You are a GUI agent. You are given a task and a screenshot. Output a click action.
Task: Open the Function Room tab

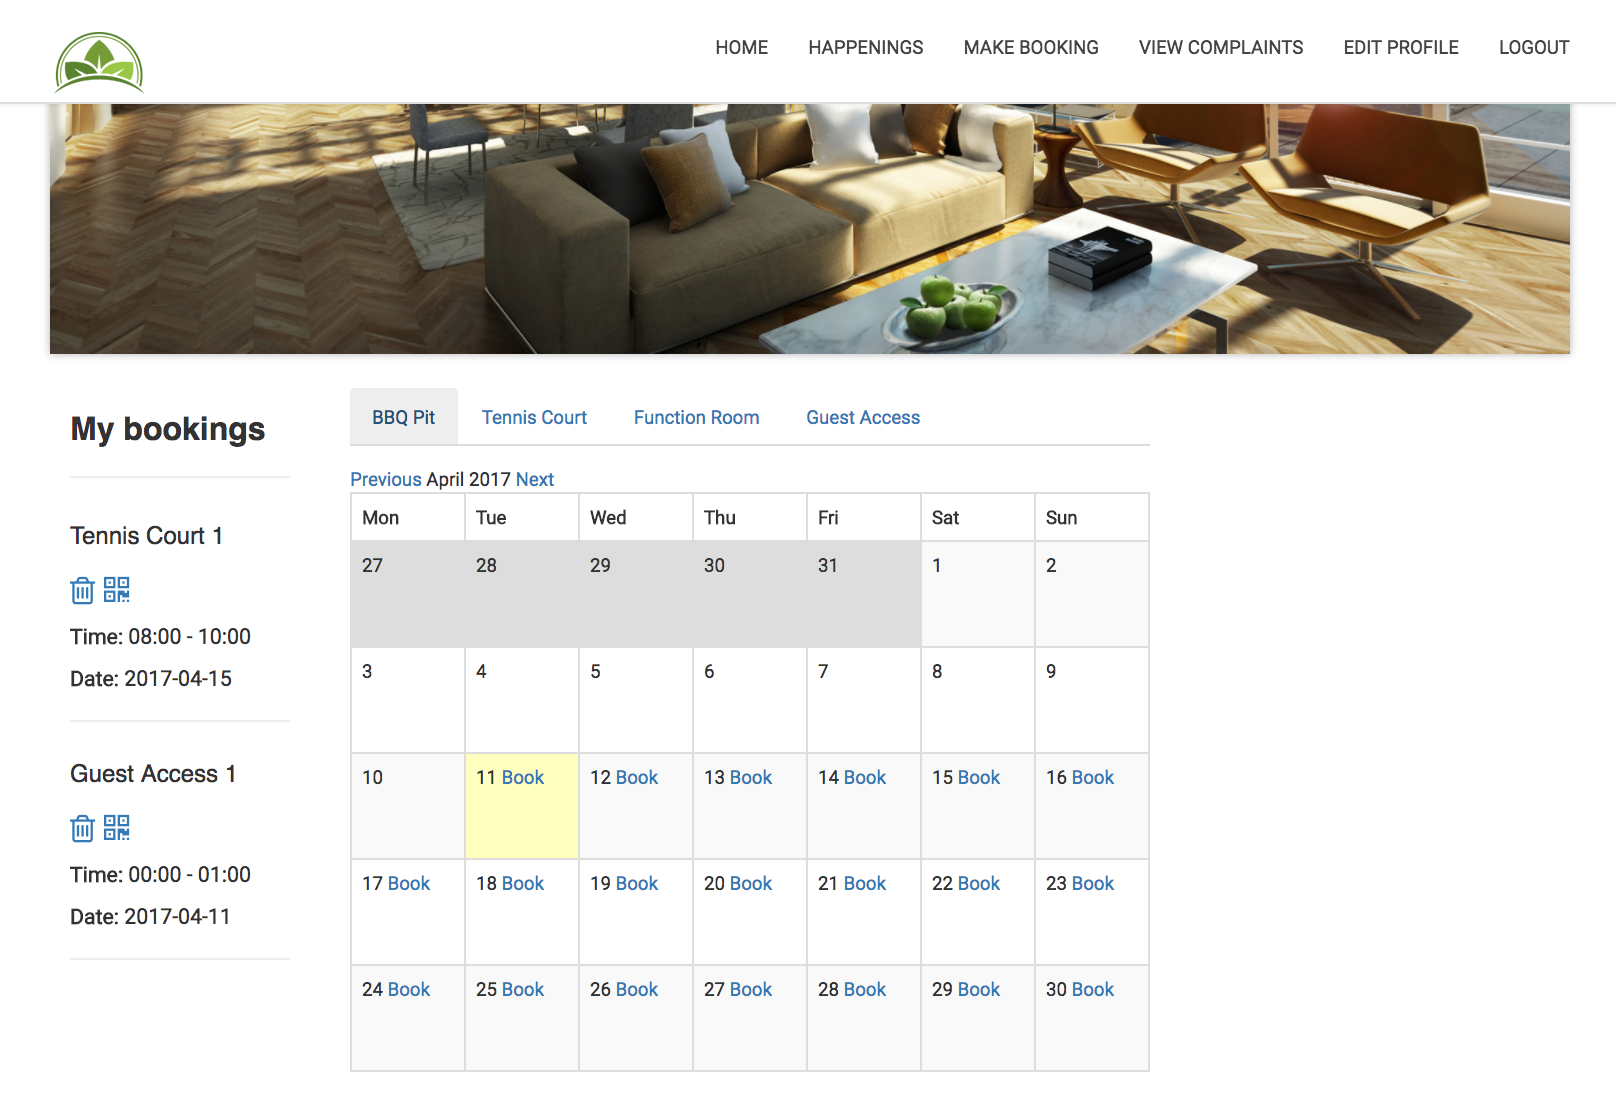pyautogui.click(x=696, y=417)
